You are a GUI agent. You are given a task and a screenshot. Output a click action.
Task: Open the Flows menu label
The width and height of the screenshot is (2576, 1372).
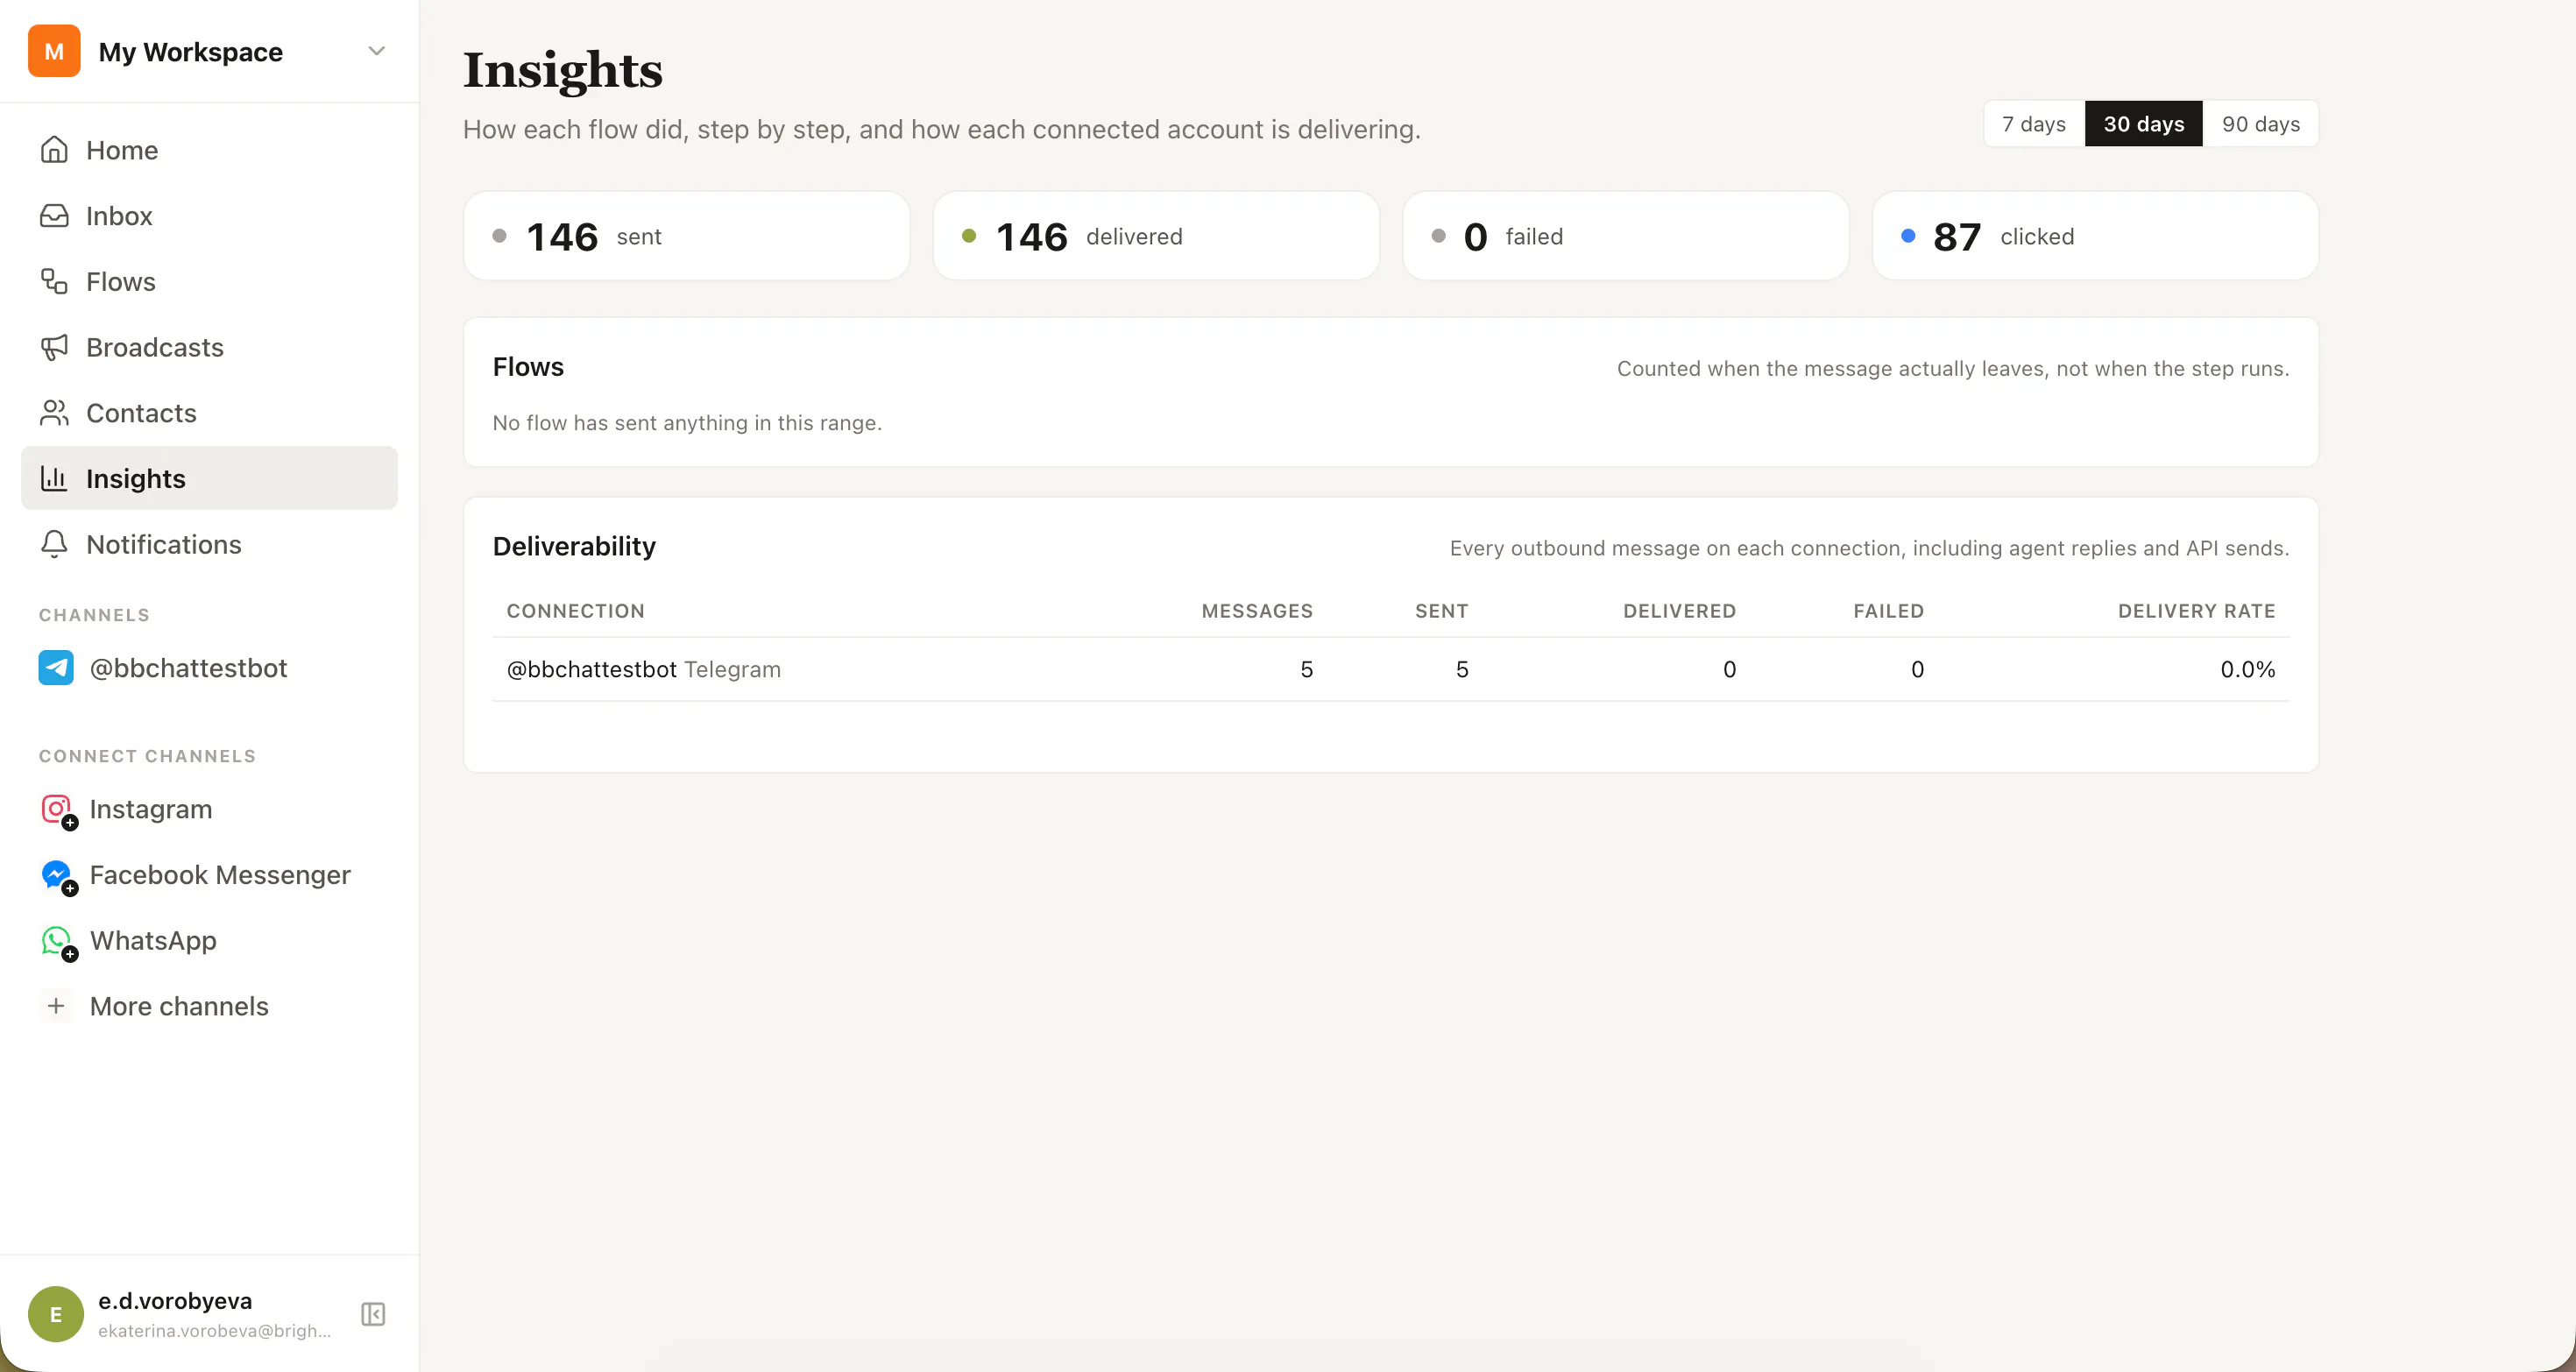tap(121, 282)
